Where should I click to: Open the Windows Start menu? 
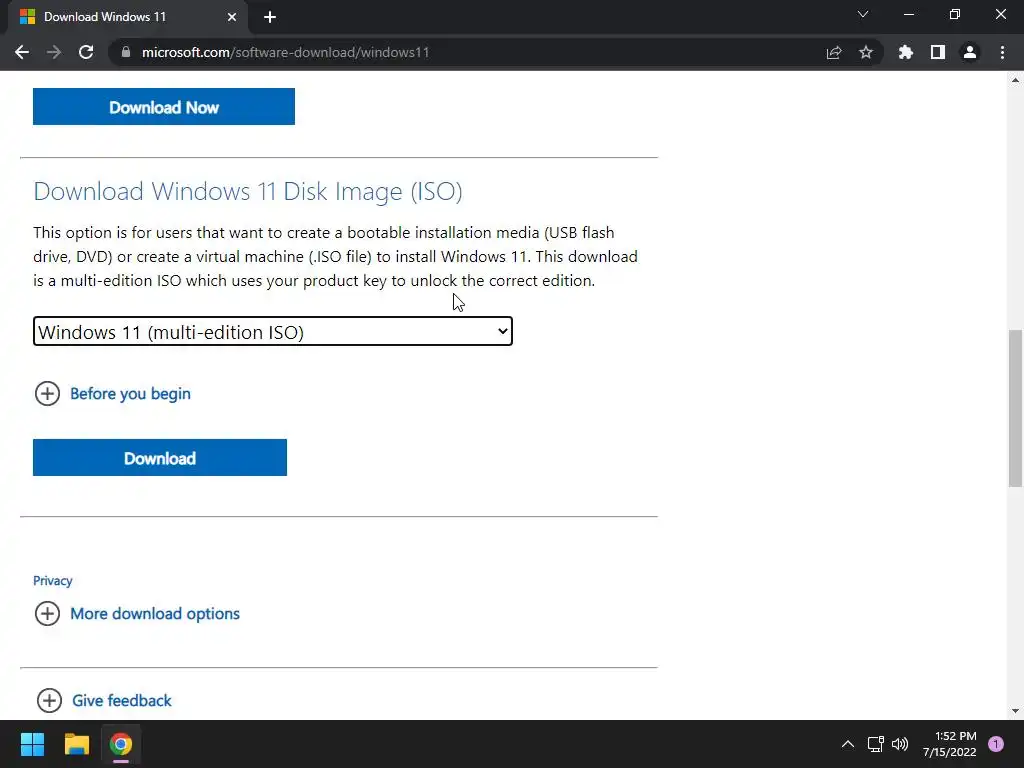click(32, 744)
